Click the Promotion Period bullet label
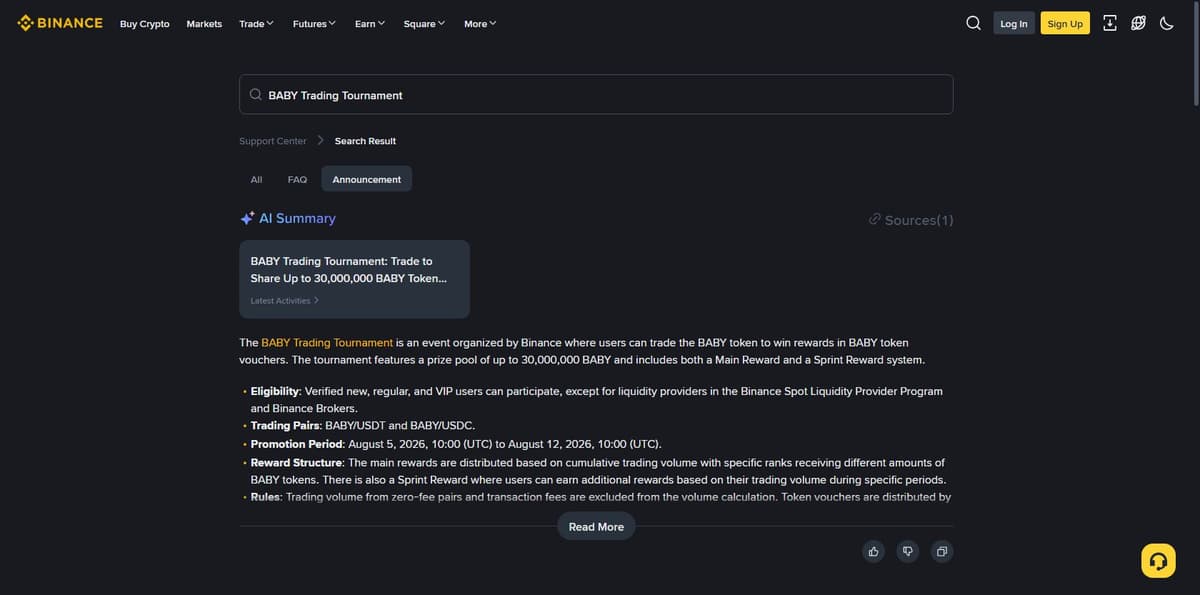This screenshot has height=595, width=1200. pos(297,443)
